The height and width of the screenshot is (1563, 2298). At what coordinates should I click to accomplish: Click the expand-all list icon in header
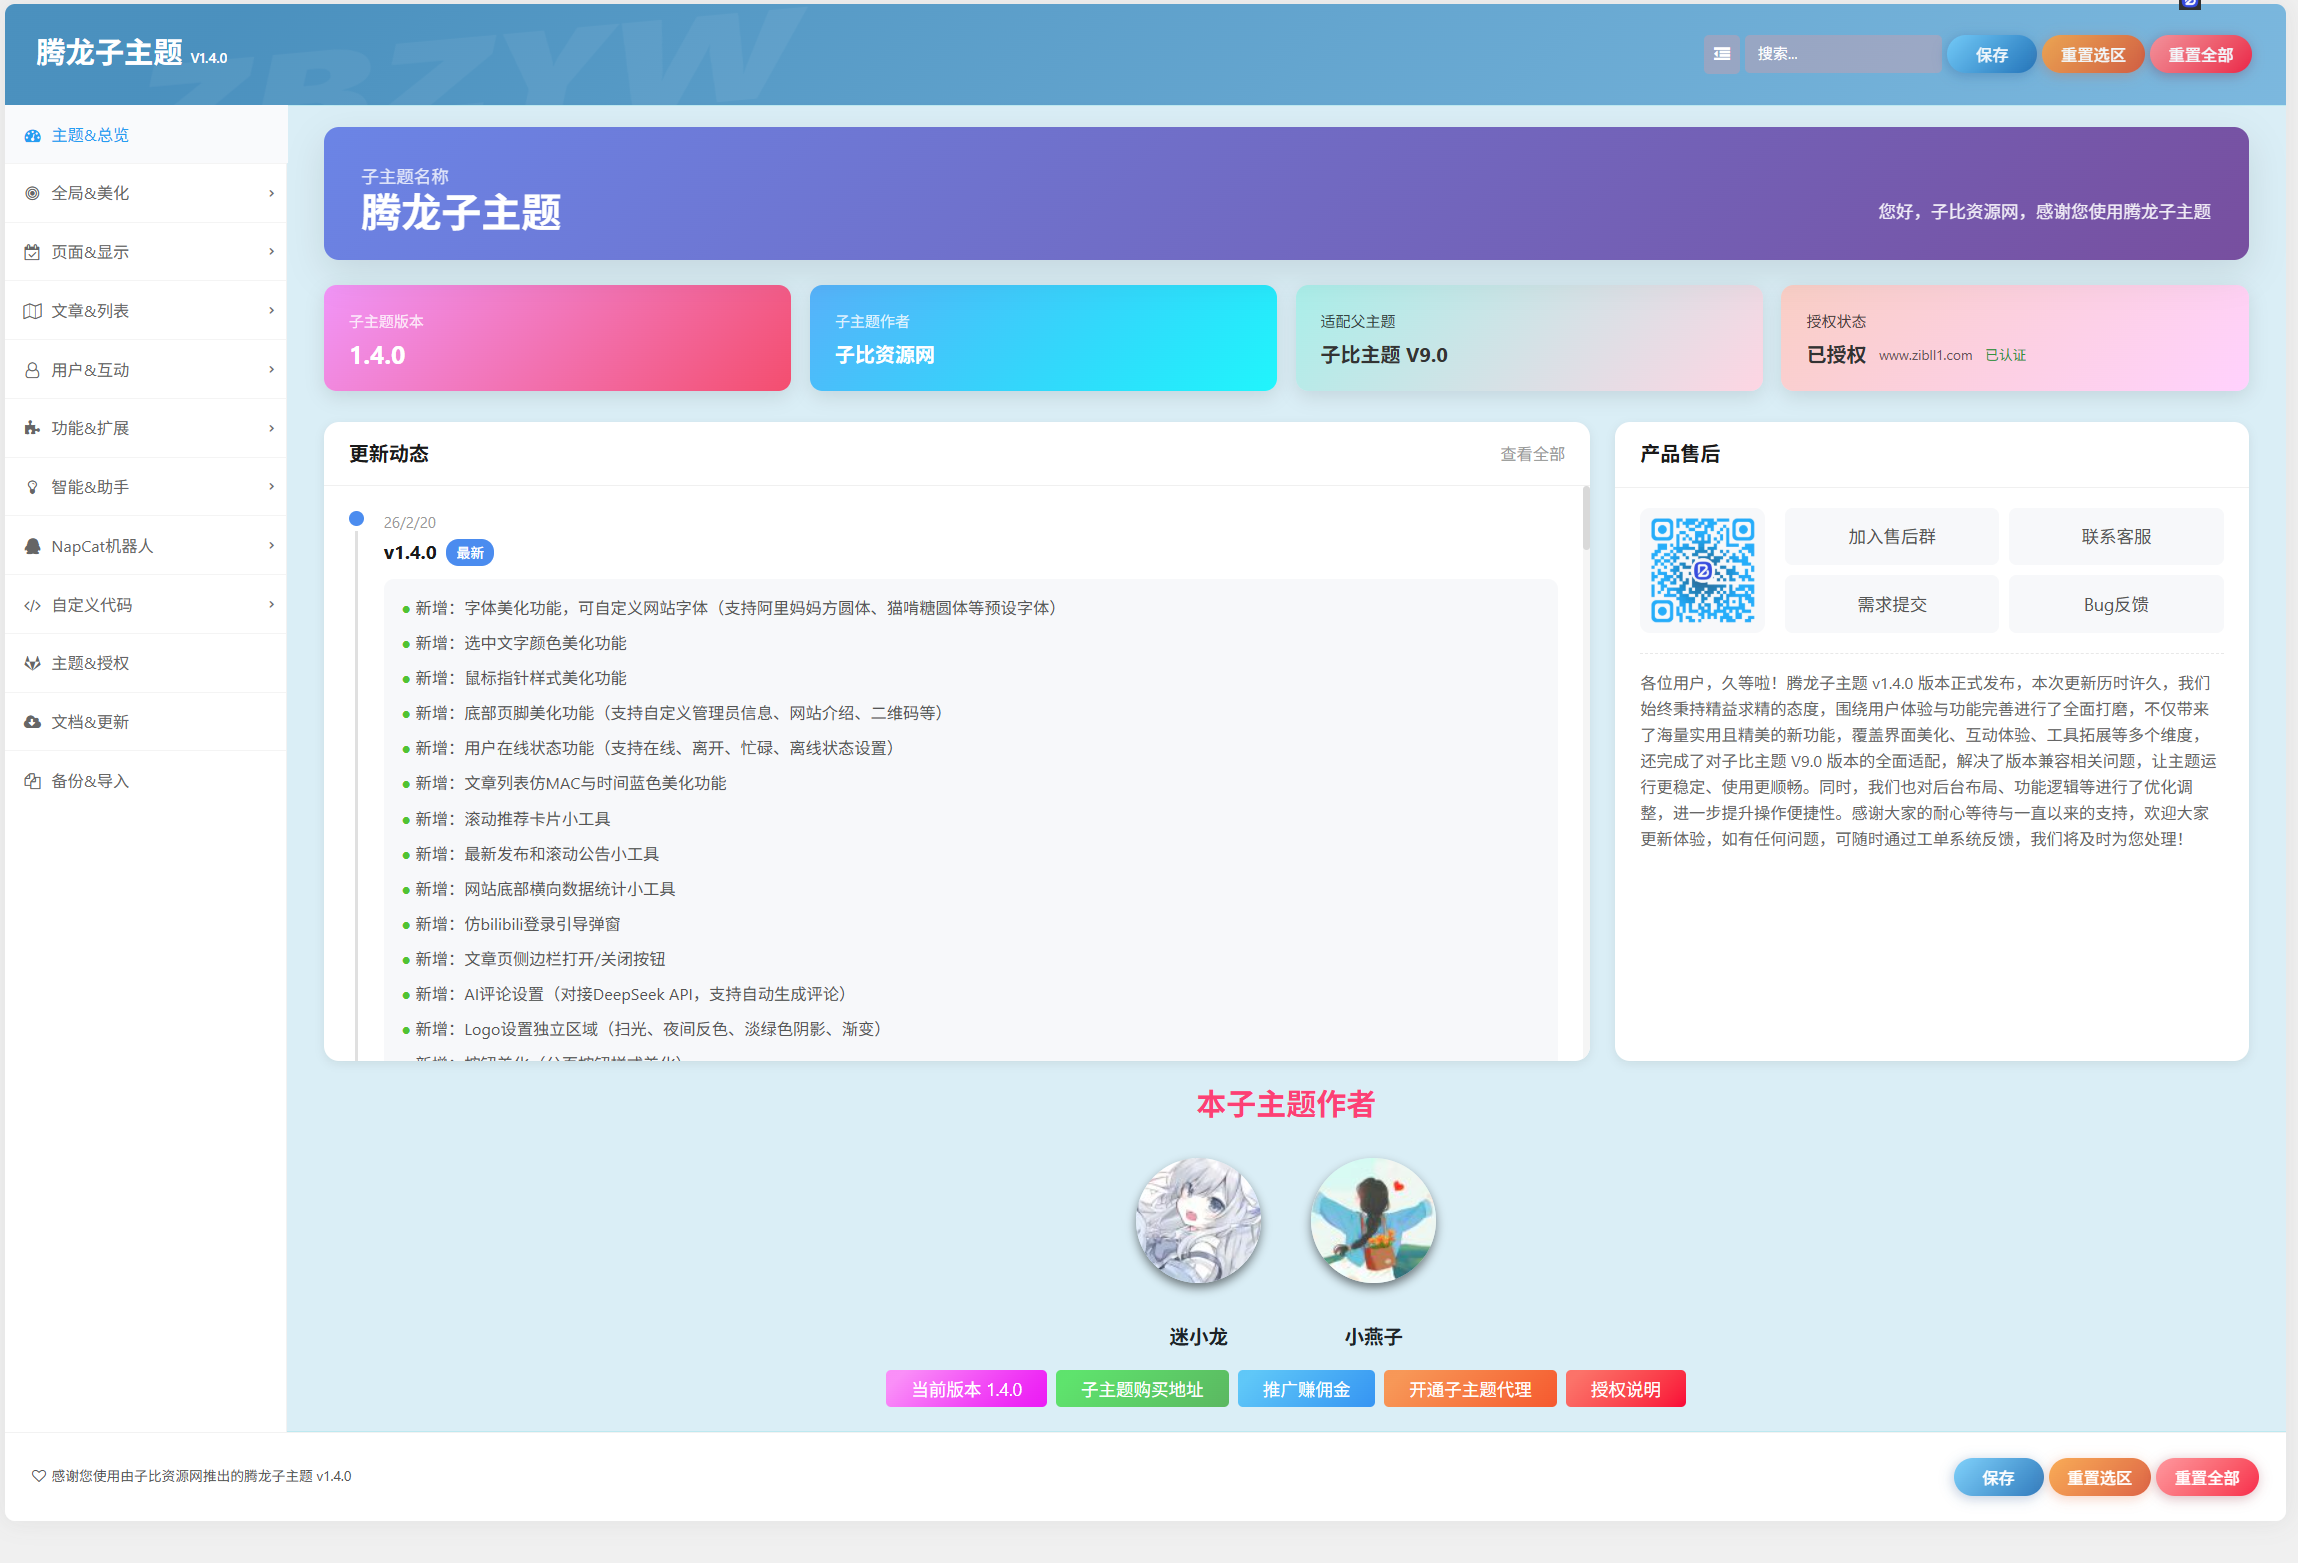[x=1721, y=54]
